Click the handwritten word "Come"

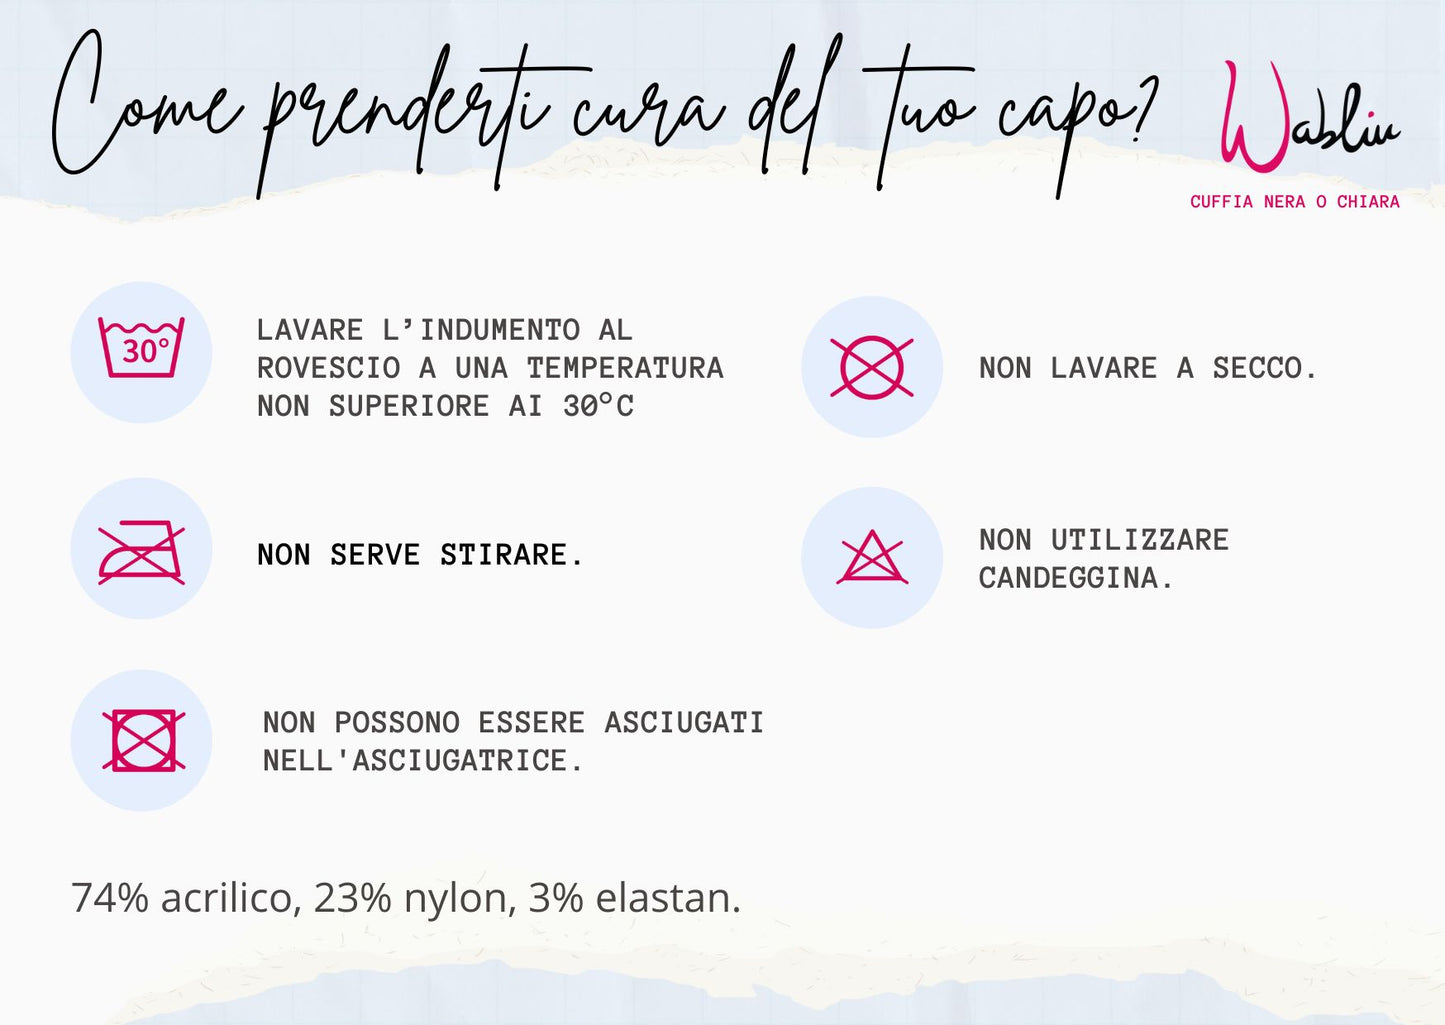pos(145,110)
